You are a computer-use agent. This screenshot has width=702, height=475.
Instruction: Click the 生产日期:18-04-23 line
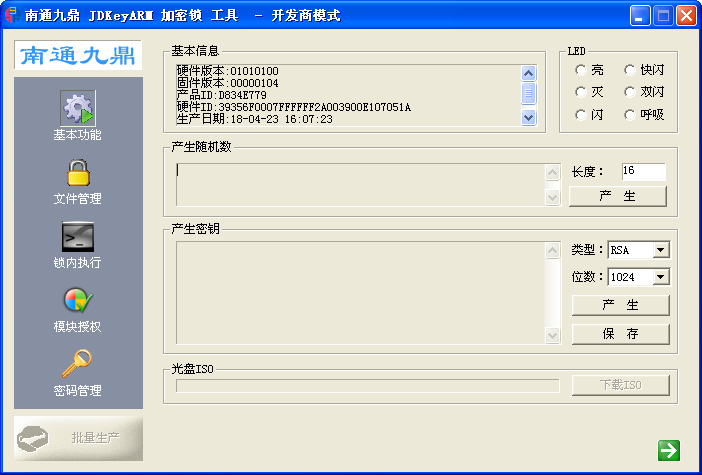pyautogui.click(x=255, y=119)
